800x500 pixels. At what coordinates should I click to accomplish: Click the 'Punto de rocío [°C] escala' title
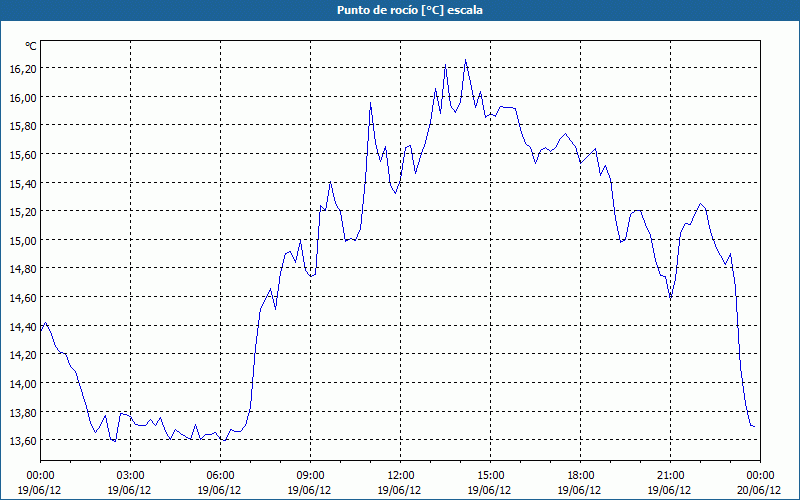[x=410, y=10]
